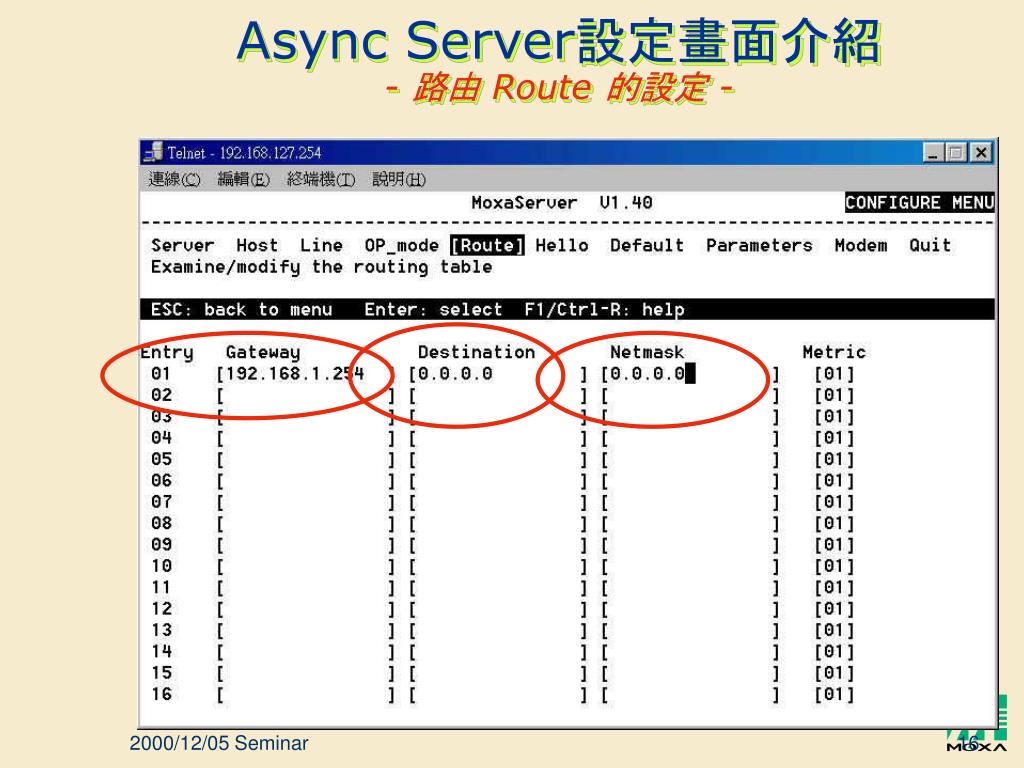
Task: Click entry number 10 in the table
Action: pos(161,566)
